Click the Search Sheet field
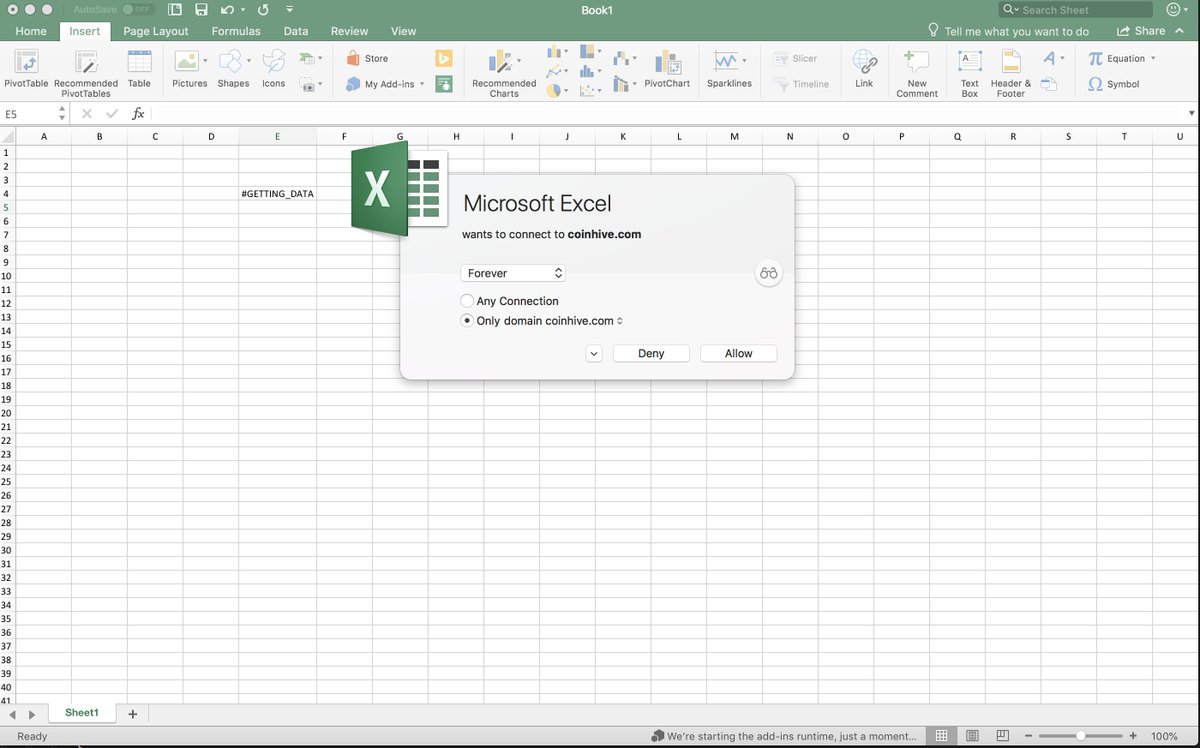1200x748 pixels. (1078, 10)
